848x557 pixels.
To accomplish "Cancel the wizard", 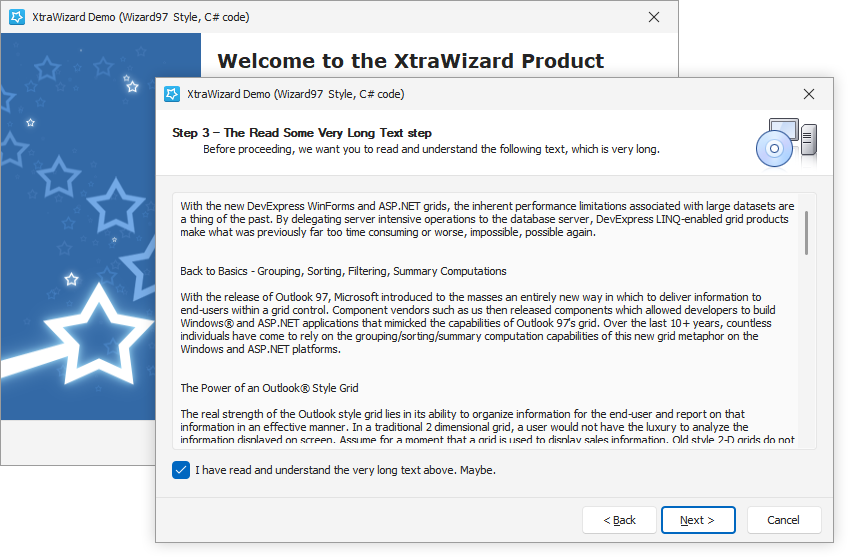I will point(784,520).
